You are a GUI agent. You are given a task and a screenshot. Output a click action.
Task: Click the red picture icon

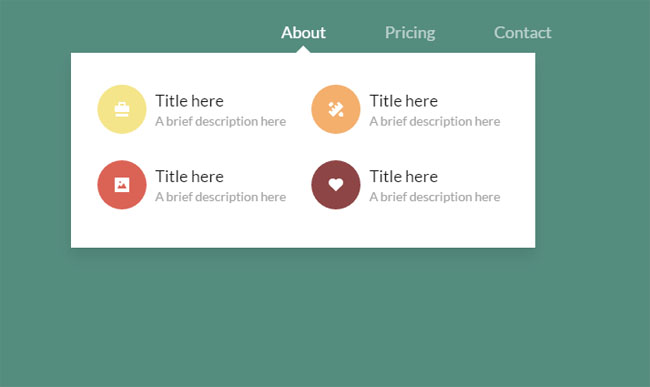[122, 185]
